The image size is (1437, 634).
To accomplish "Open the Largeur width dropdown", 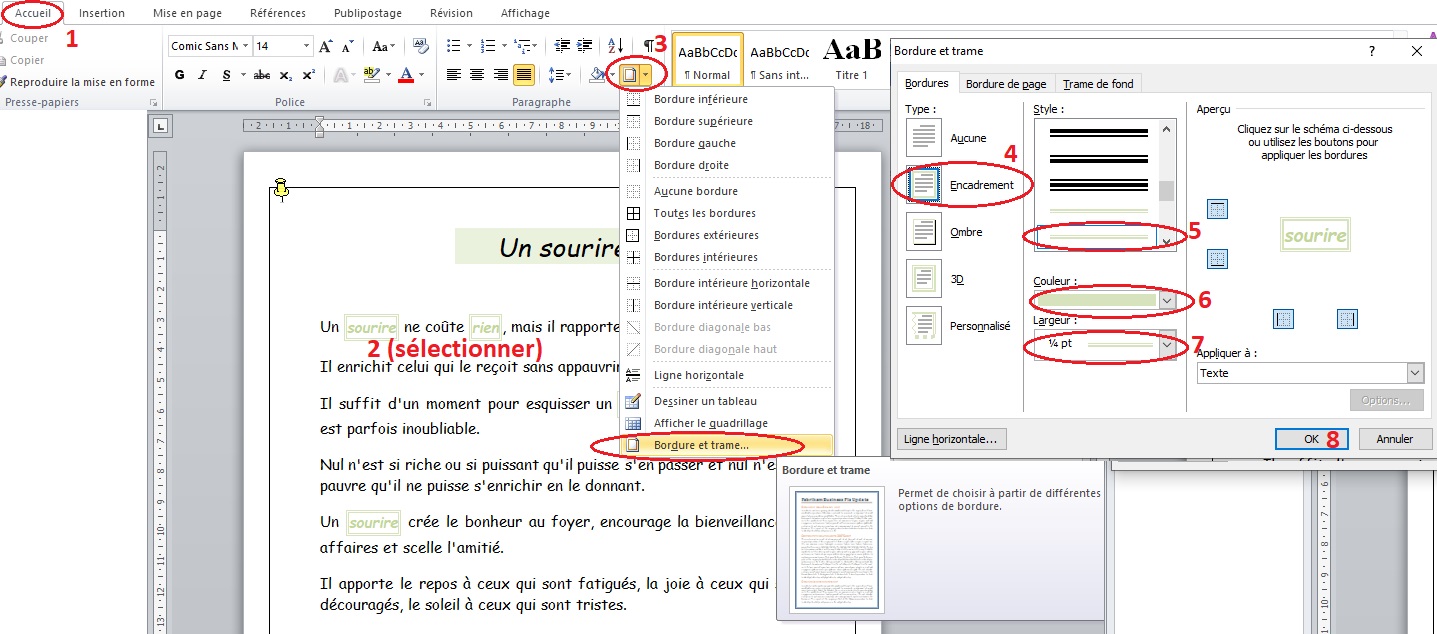I will (1167, 344).
